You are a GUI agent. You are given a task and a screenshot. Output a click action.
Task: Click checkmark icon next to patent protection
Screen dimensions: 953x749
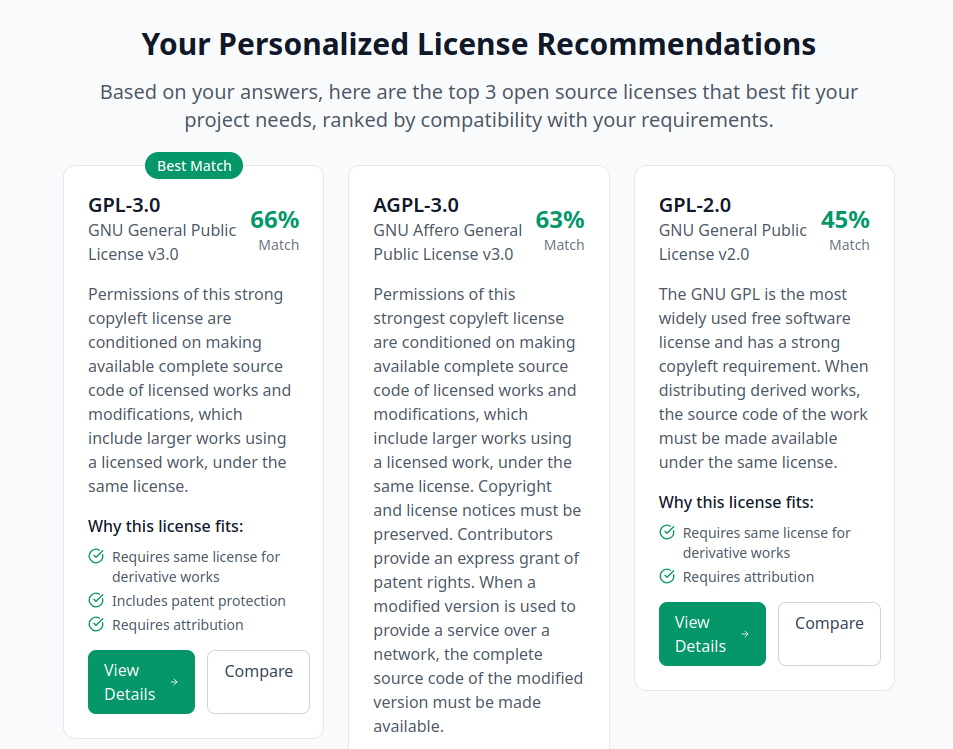click(96, 600)
